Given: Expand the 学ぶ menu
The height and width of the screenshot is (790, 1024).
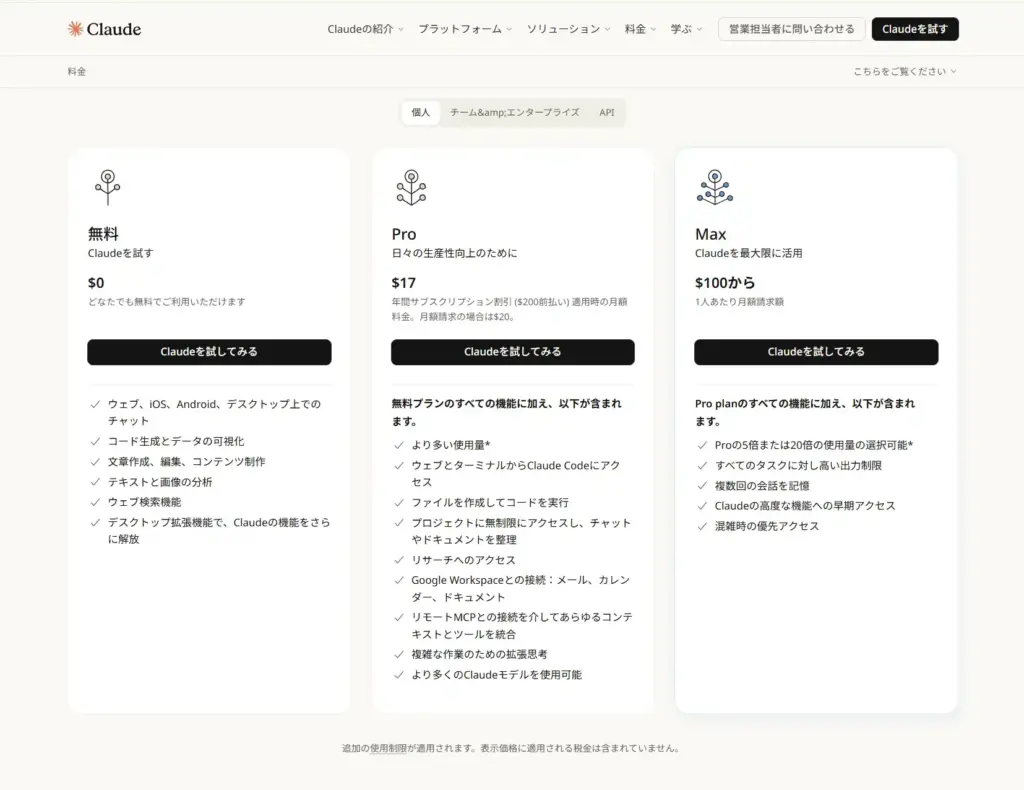Looking at the screenshot, I should coord(686,29).
